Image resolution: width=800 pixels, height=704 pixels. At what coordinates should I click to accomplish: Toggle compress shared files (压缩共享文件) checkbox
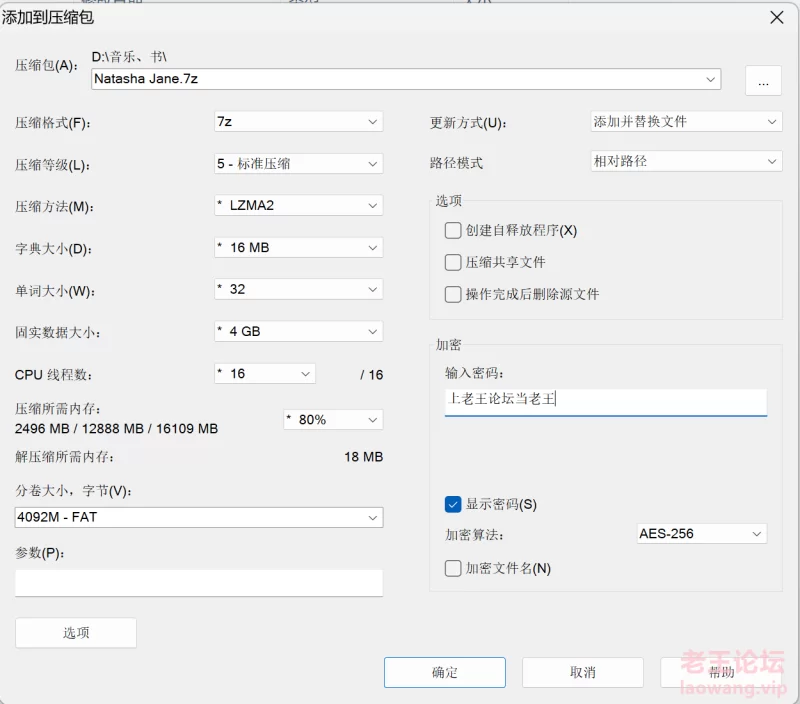pyautogui.click(x=453, y=263)
